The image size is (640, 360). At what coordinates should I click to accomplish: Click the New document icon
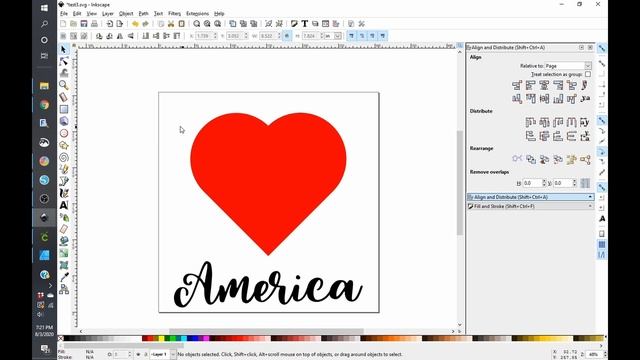pyautogui.click(x=63, y=24)
